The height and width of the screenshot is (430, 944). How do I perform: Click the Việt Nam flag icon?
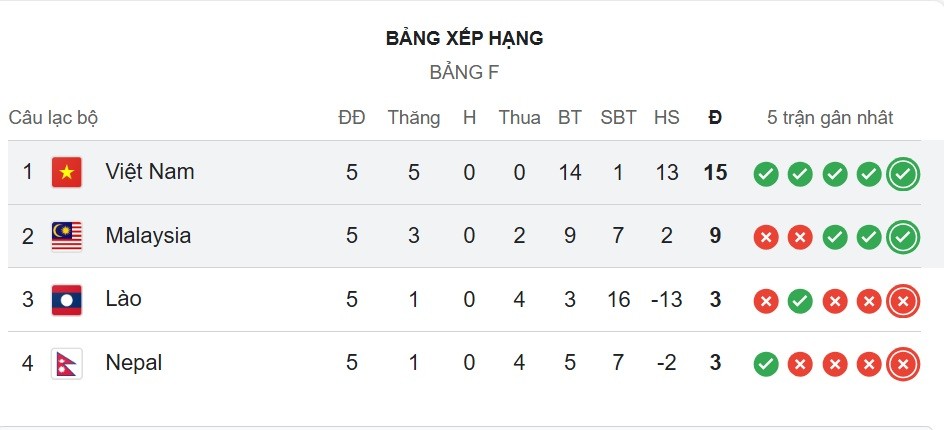tap(67, 172)
